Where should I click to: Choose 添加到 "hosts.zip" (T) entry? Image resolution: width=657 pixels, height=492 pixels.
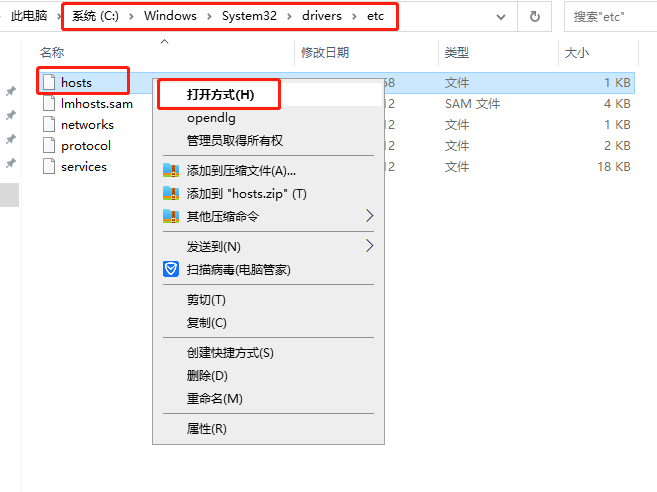click(x=247, y=194)
